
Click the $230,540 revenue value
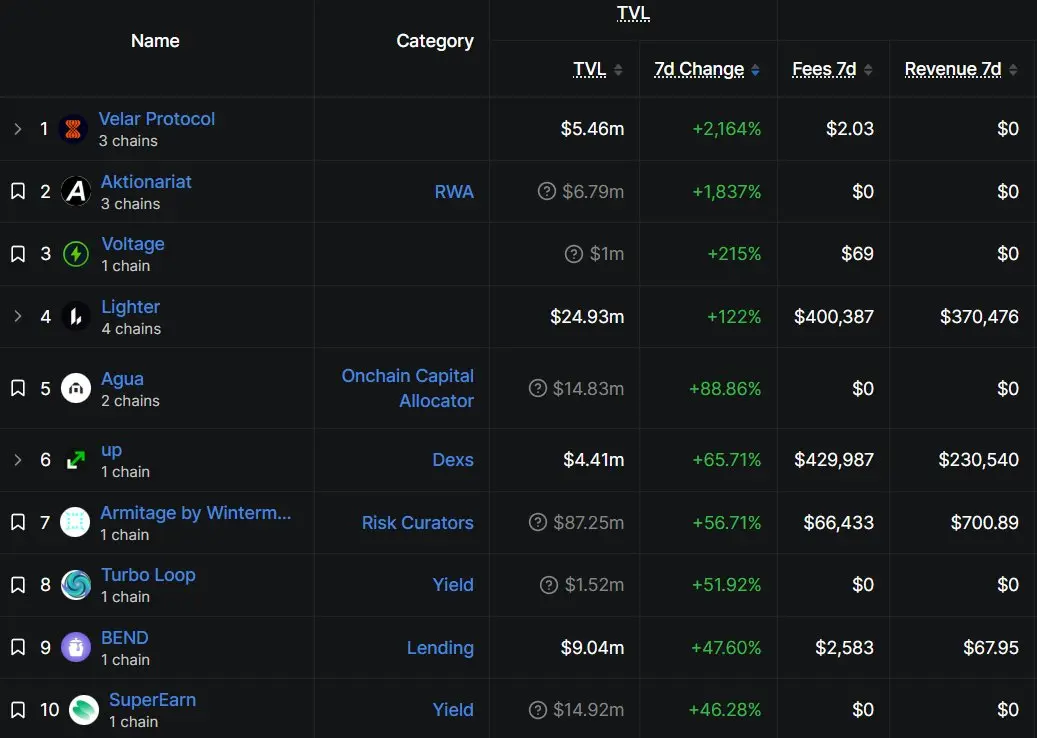click(x=978, y=460)
